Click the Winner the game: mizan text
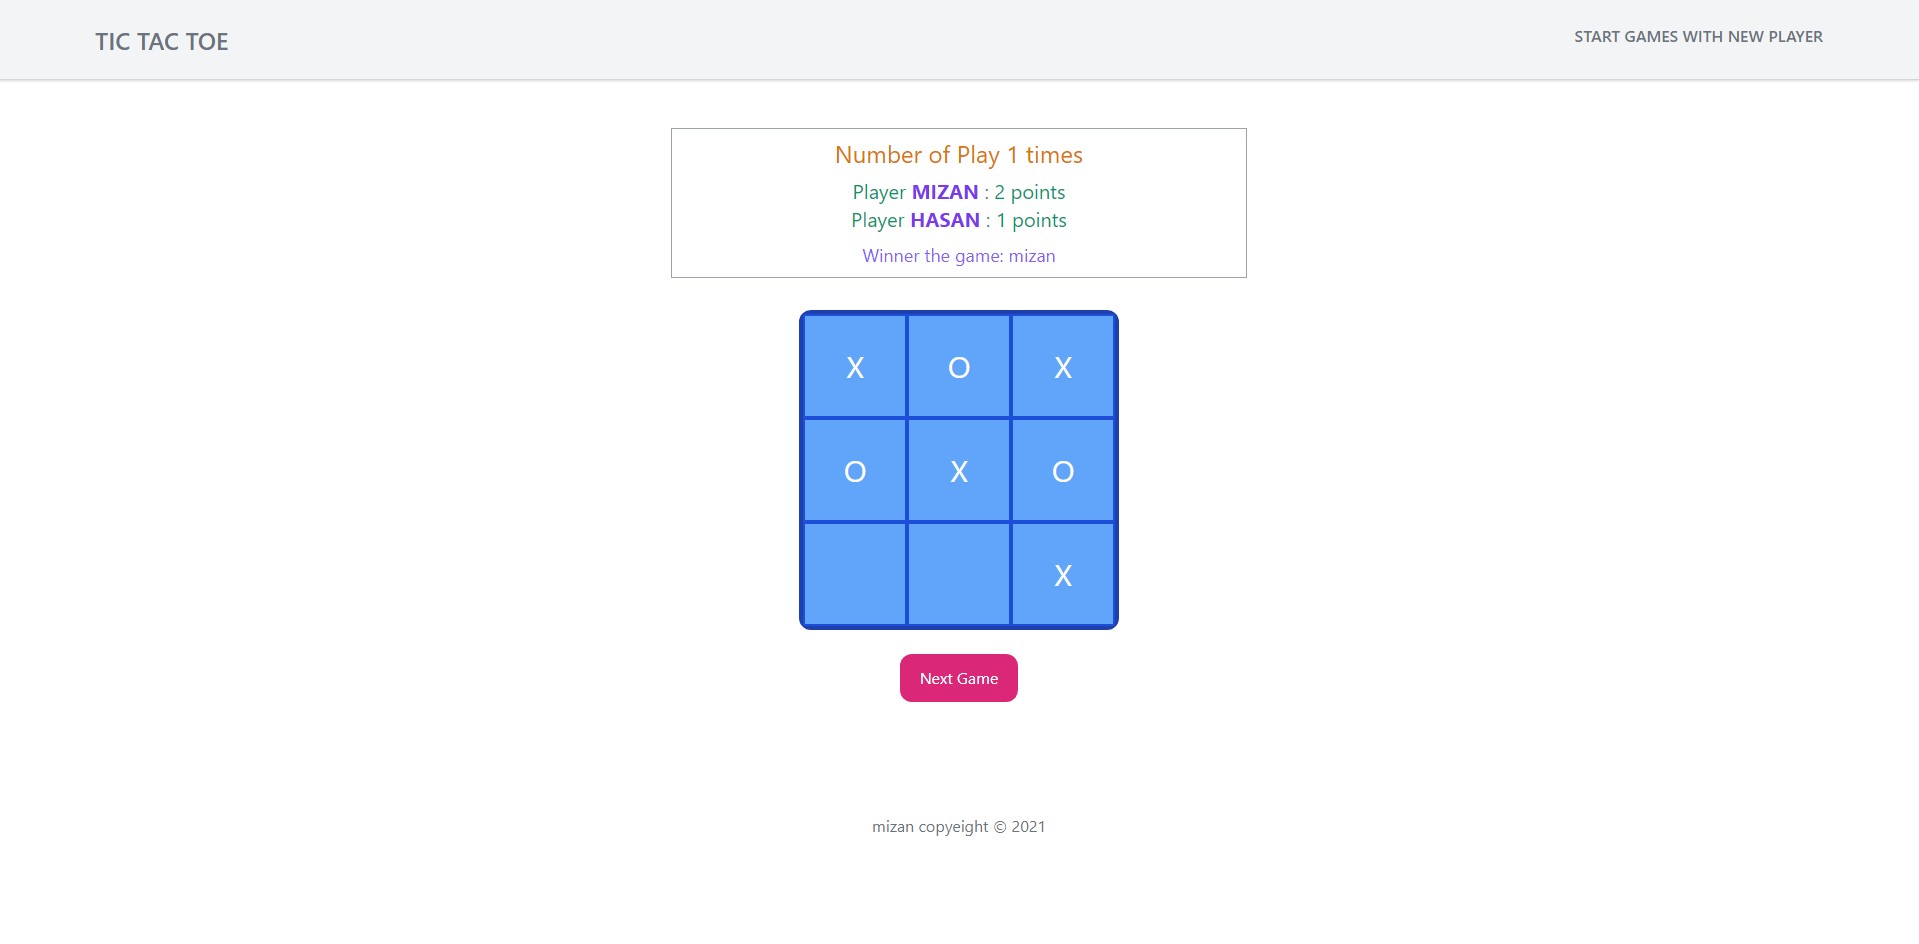Viewport: 1919px width, 944px height. point(957,256)
